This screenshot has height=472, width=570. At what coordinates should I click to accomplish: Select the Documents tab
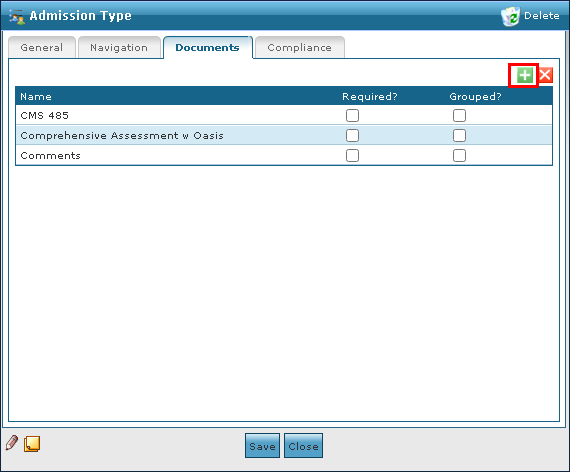pyautogui.click(x=208, y=48)
